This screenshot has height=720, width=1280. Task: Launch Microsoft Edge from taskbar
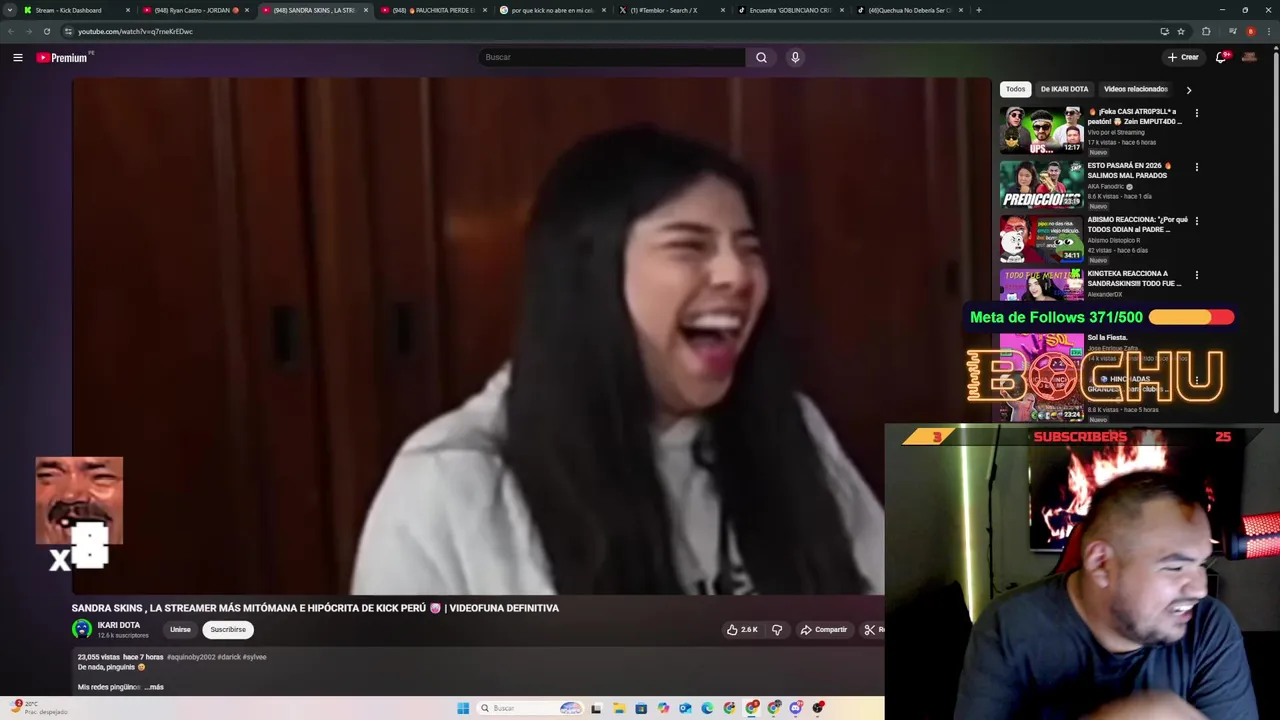(707, 708)
